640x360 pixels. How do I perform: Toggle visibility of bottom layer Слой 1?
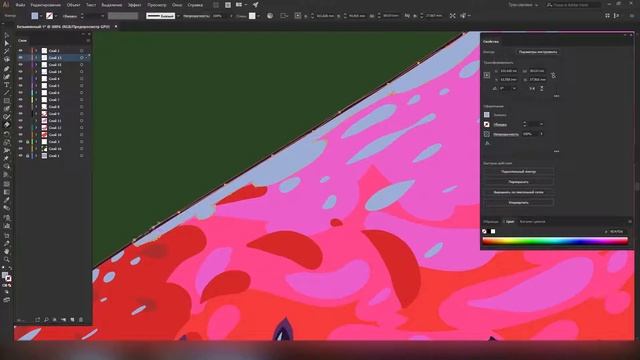coord(21,156)
